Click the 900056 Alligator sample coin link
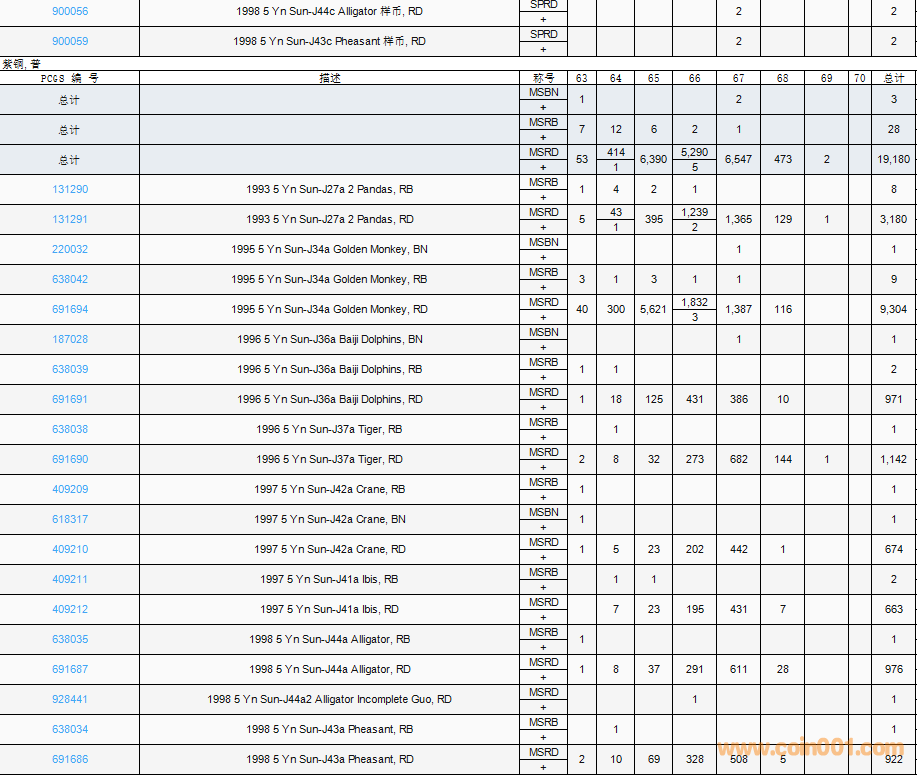This screenshot has height=775, width=917. click(70, 12)
